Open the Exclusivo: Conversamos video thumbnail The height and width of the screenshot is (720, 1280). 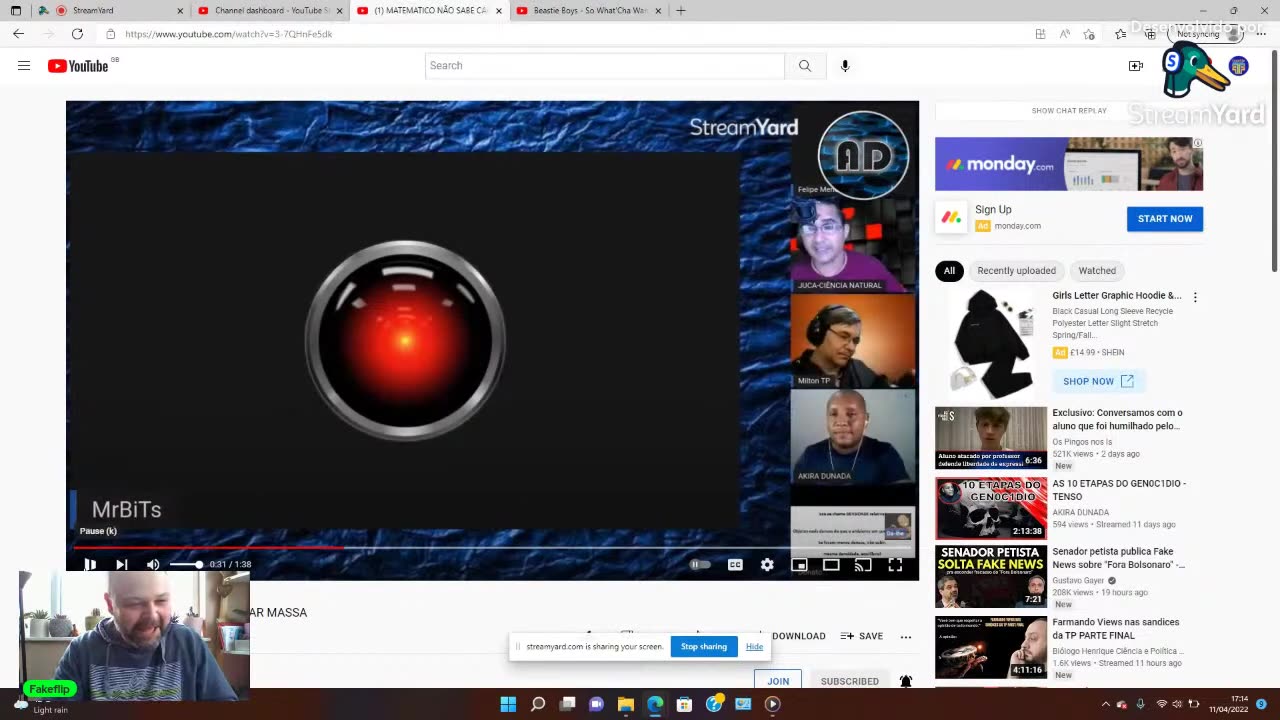coord(991,438)
